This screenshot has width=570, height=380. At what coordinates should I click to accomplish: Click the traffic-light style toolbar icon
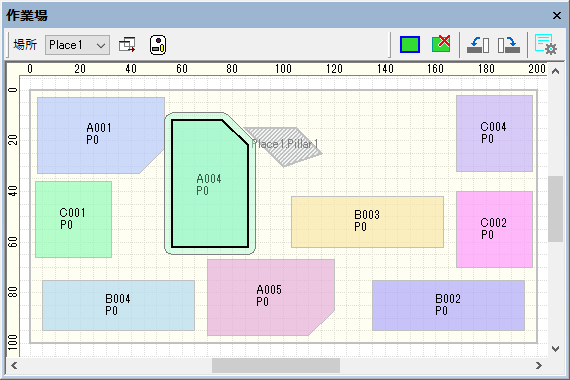(158, 45)
